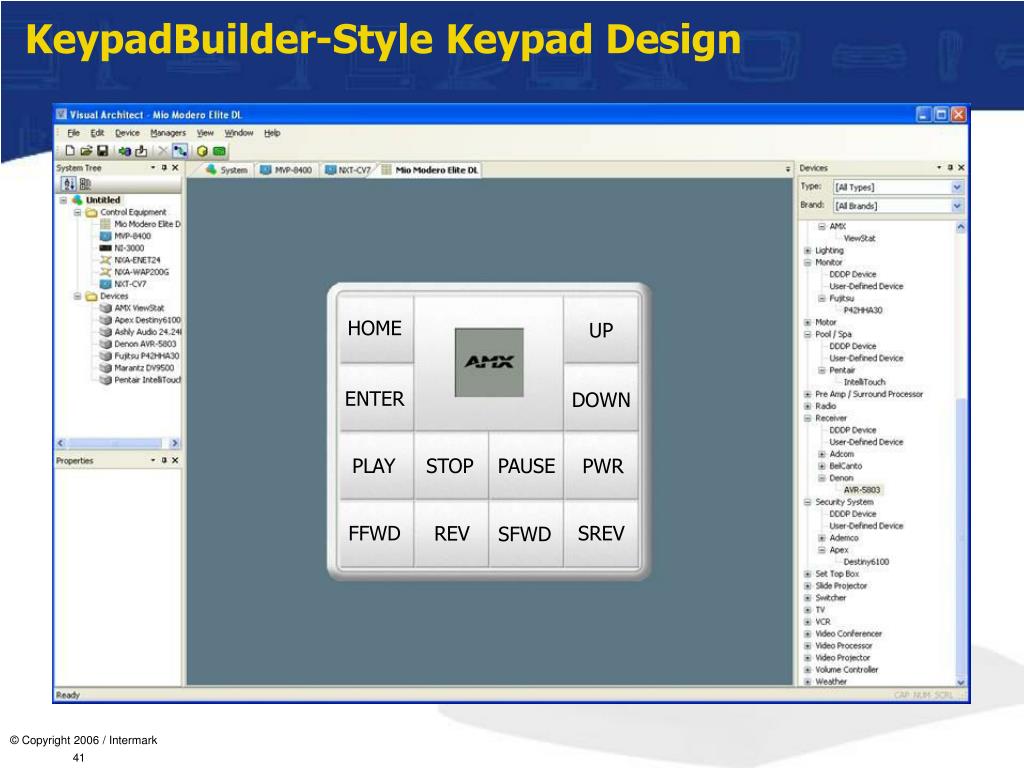Click the yellow cube toolbar icon
Viewport: 1024px width, 768px height.
[202, 151]
